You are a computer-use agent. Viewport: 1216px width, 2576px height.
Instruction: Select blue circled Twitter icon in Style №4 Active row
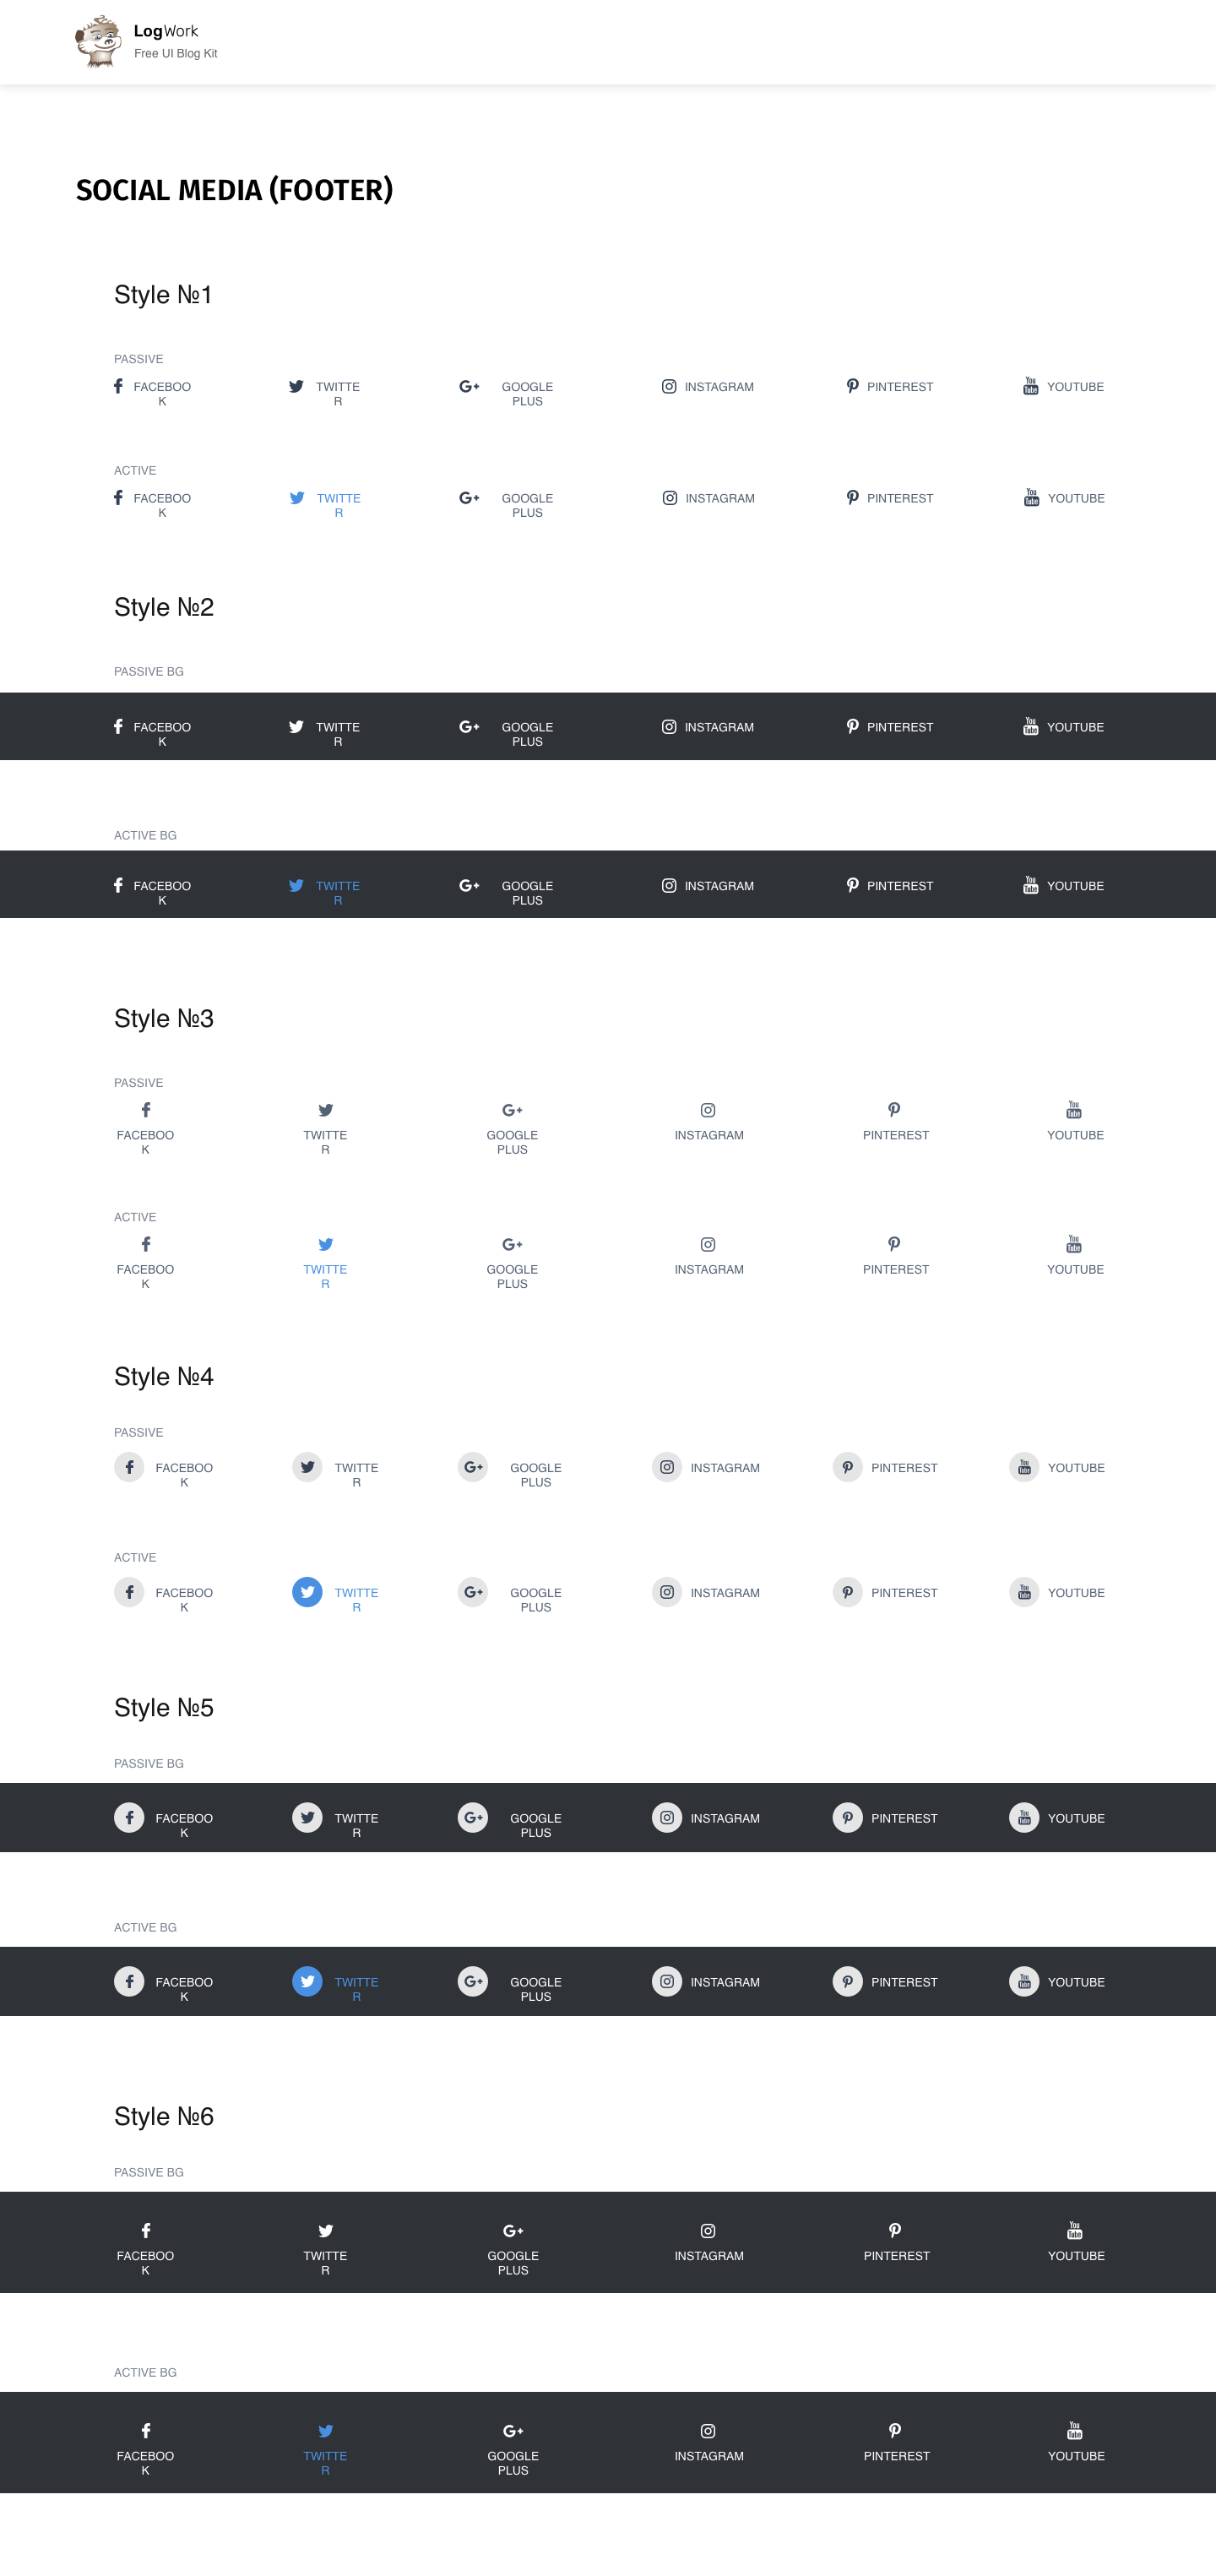[x=307, y=1591]
